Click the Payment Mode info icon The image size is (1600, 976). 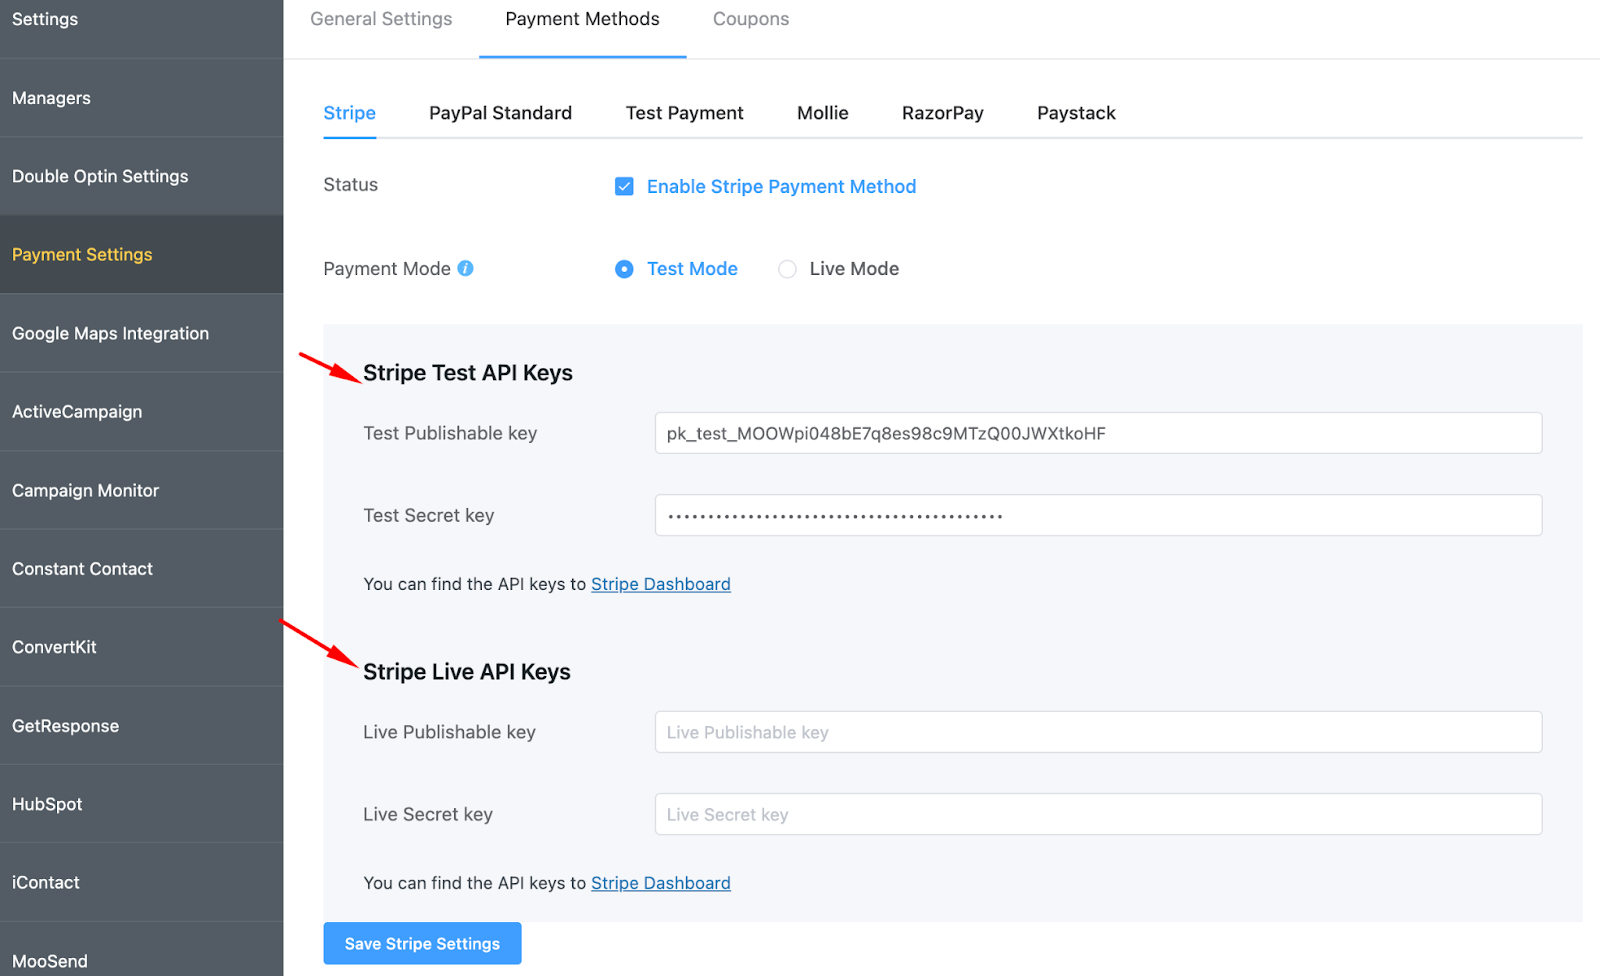point(465,268)
